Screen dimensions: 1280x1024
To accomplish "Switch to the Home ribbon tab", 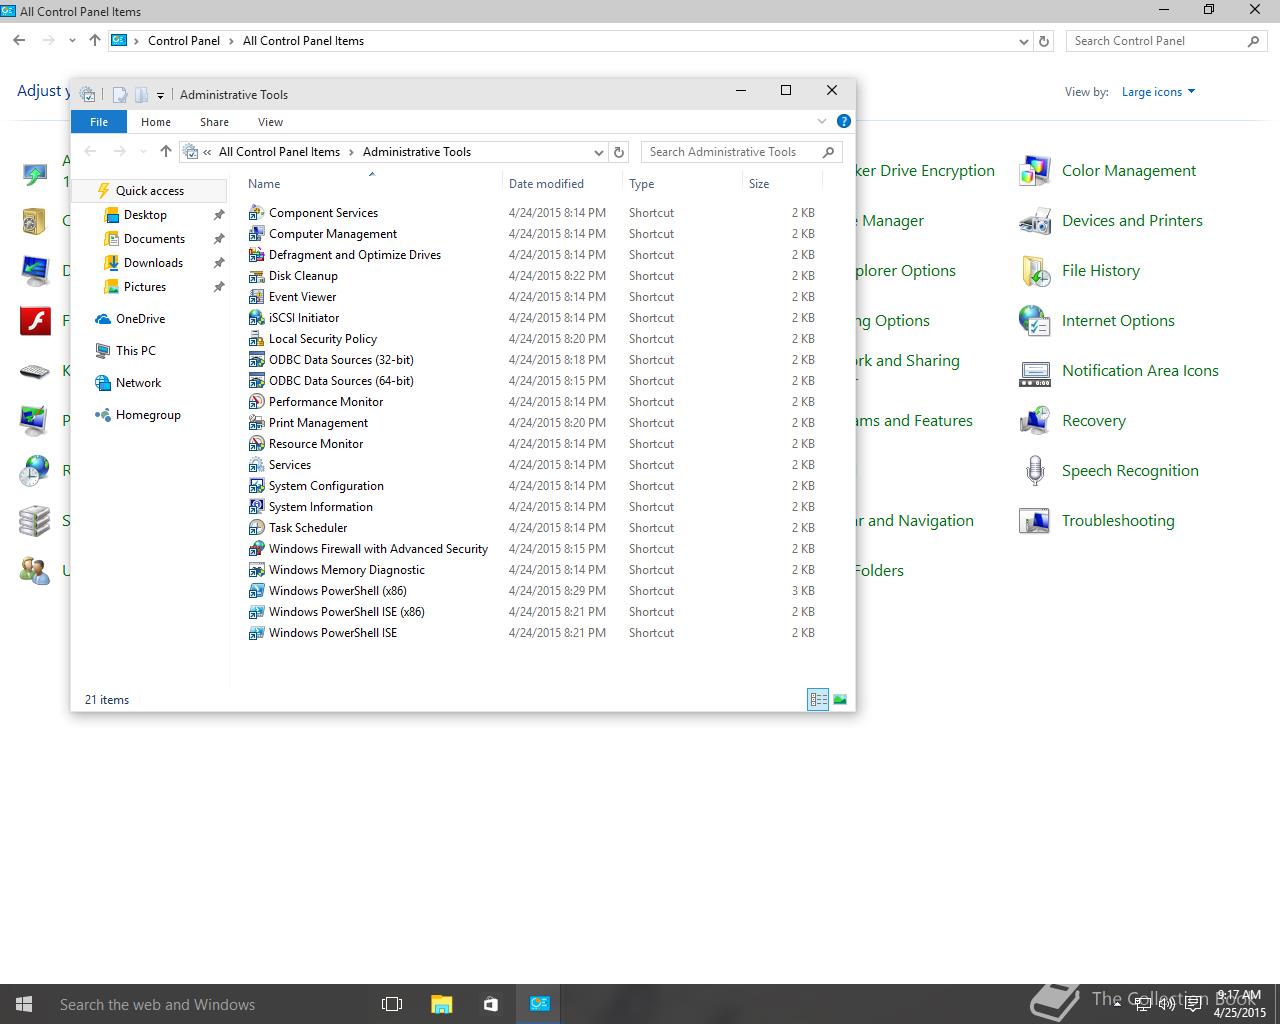I will [x=156, y=122].
